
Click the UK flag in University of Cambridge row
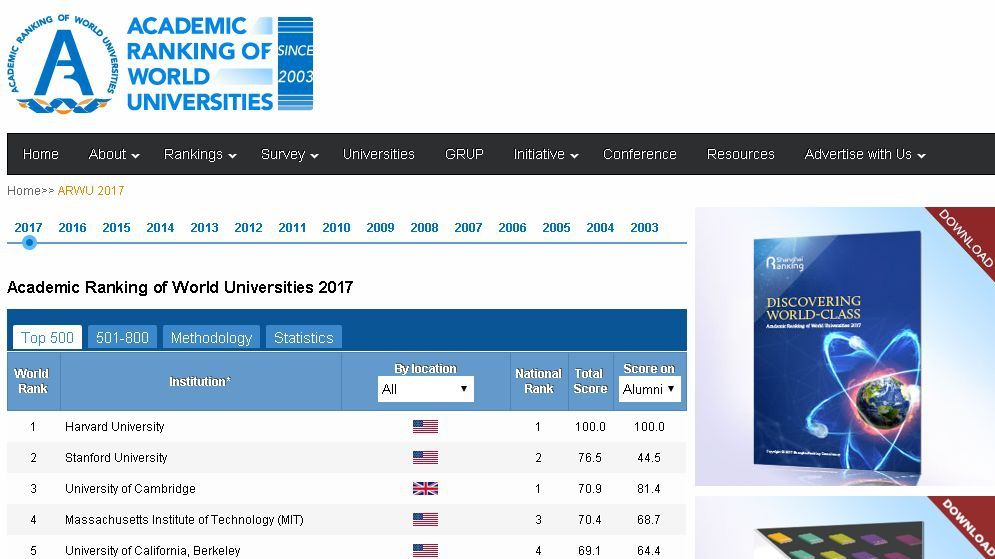tap(425, 489)
